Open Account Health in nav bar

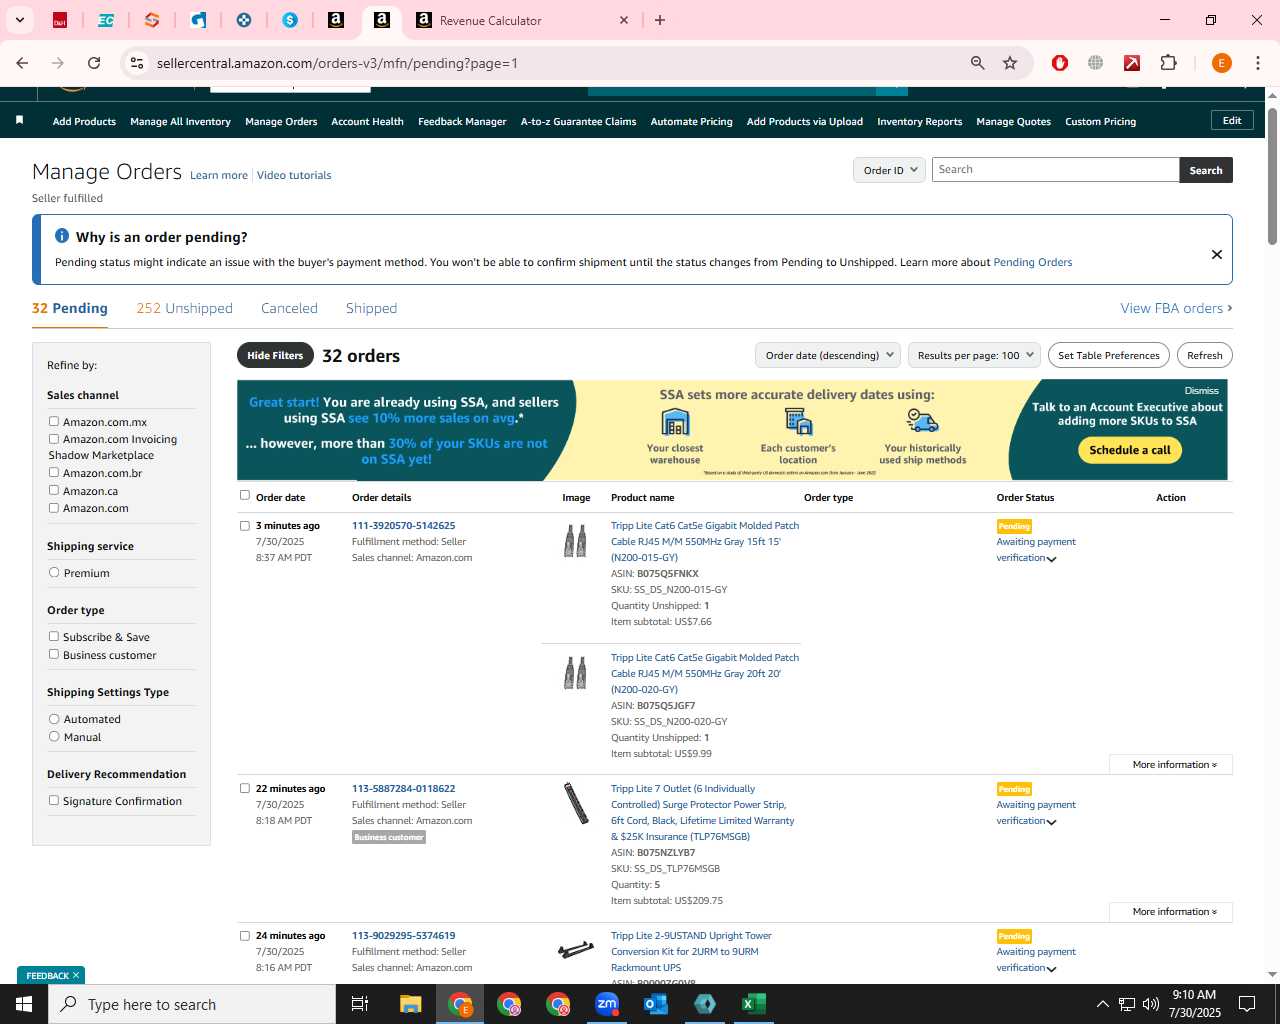367,121
